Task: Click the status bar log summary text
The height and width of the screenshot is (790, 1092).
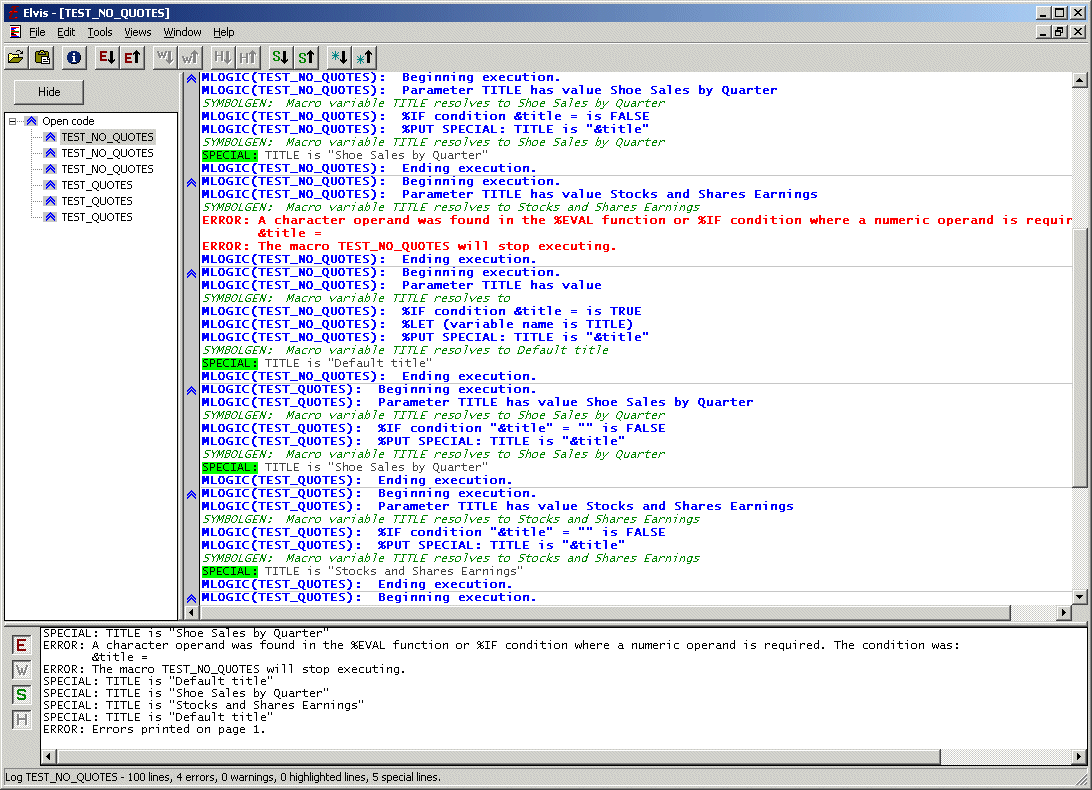Action: point(223,777)
